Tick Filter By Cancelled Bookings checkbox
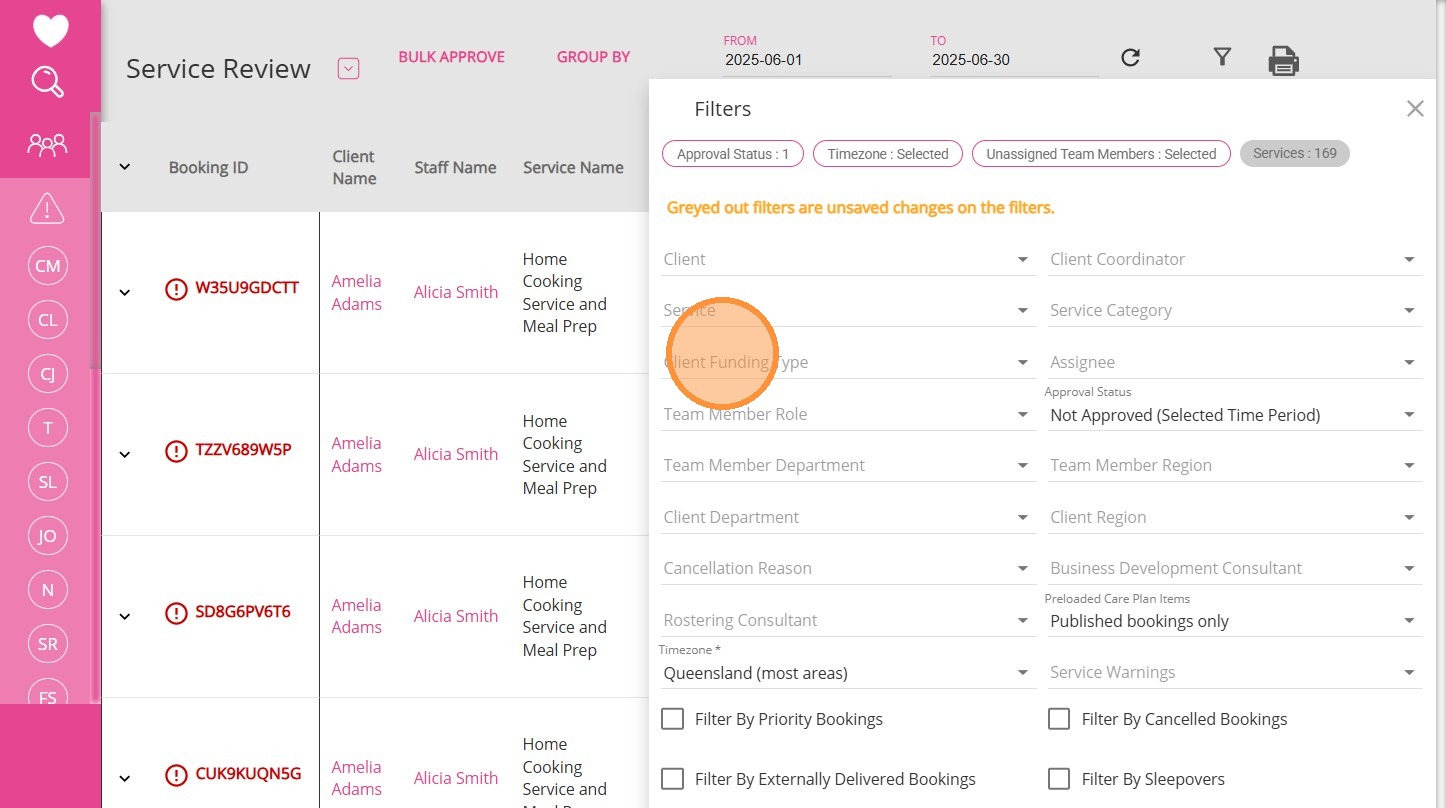 tap(1059, 719)
